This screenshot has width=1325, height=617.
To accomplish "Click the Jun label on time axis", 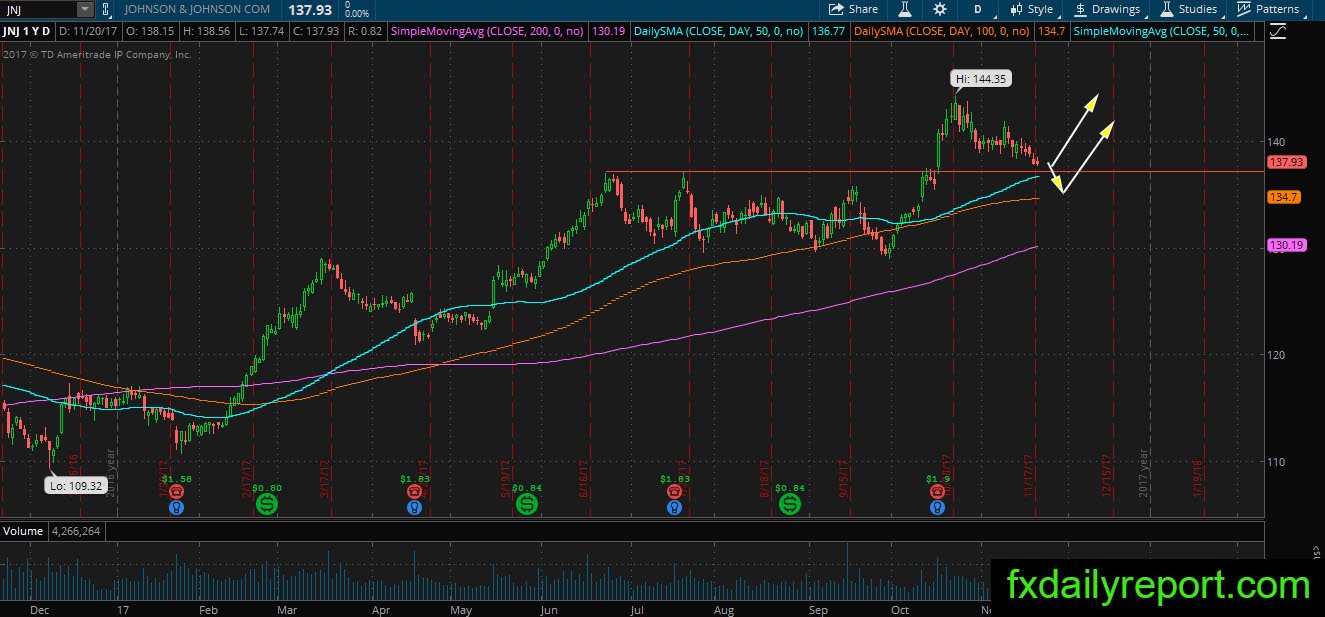I will (x=549, y=609).
